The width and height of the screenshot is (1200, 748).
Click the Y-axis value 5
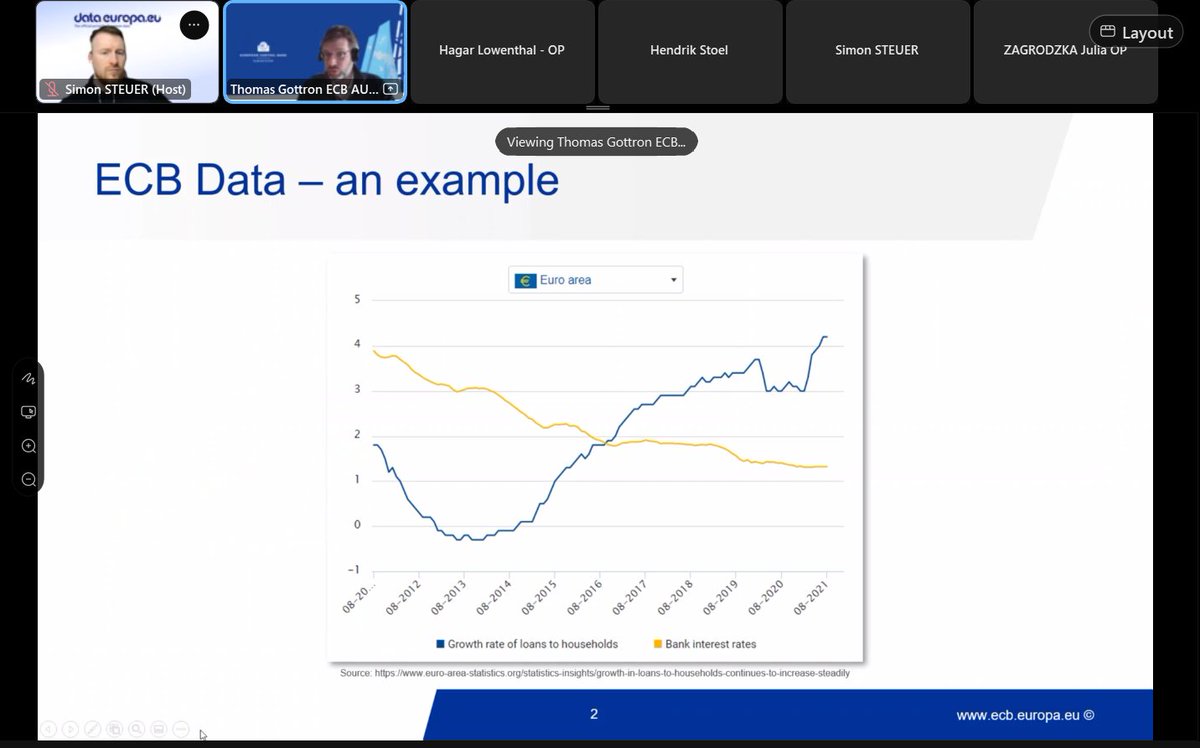[x=357, y=299]
